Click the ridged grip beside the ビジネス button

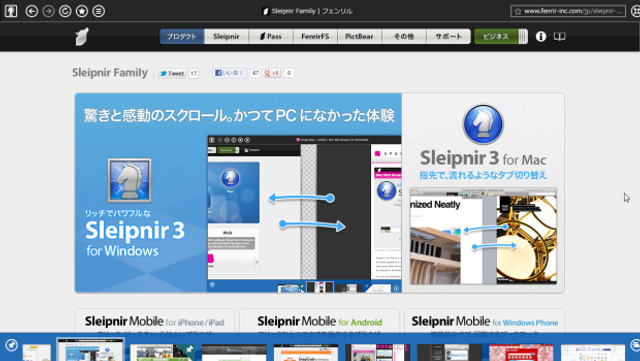coord(523,36)
